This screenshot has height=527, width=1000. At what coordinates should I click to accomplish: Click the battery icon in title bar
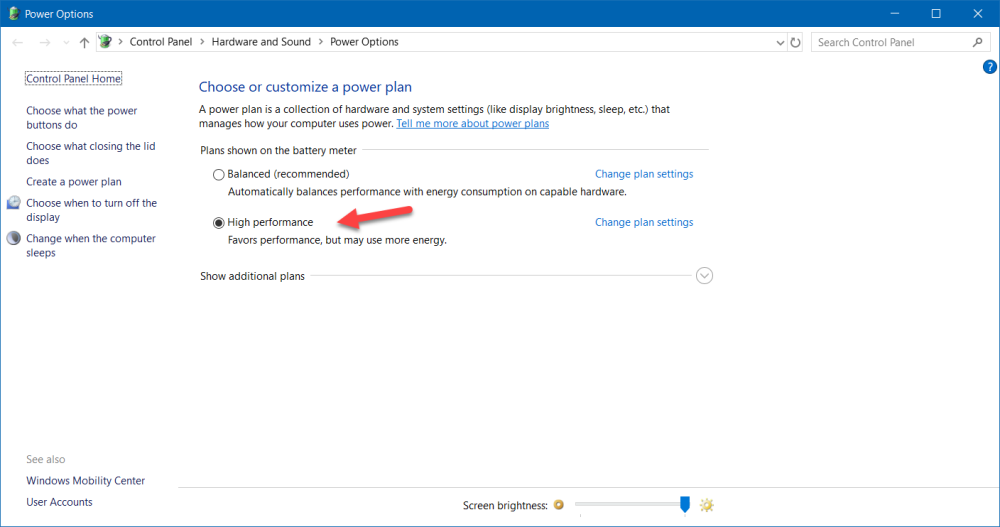pyautogui.click(x=13, y=13)
